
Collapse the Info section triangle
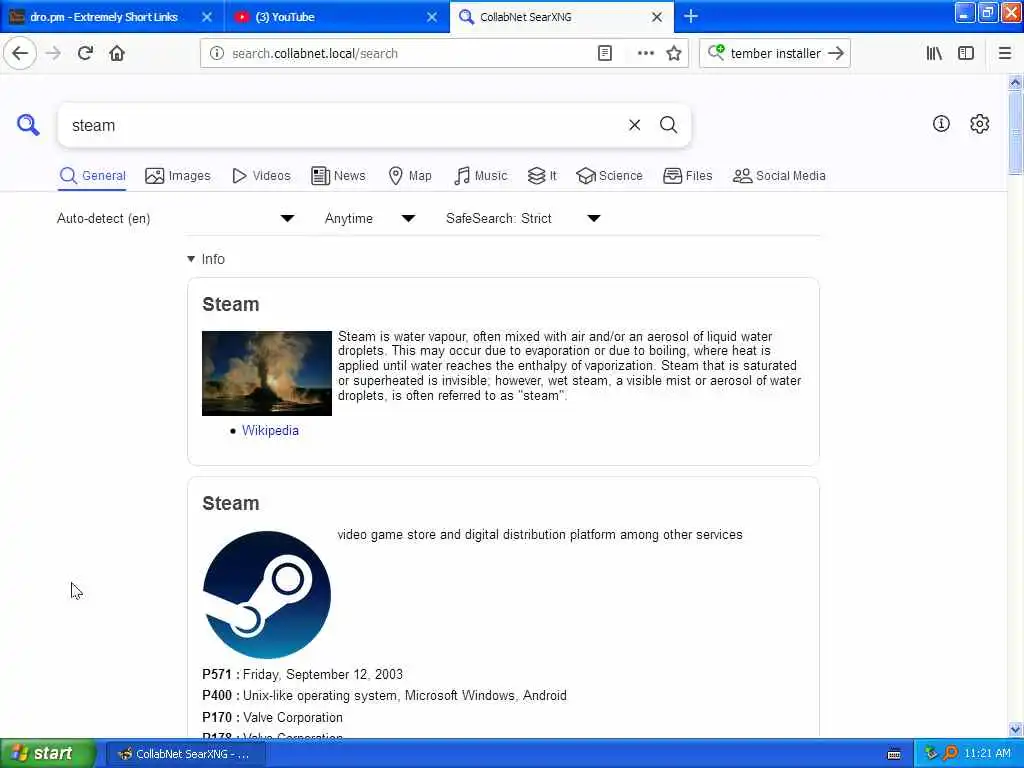(191, 259)
